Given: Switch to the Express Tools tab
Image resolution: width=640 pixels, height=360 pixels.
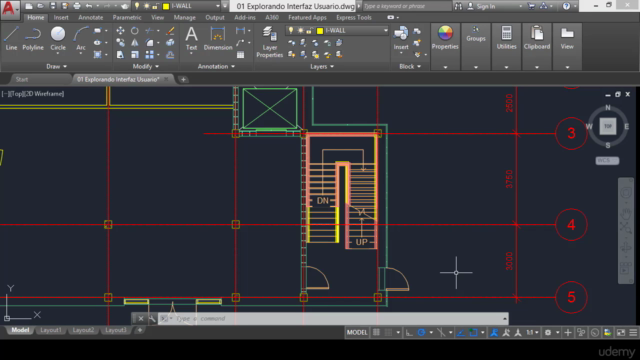Looking at the screenshot, I should 354,18.
